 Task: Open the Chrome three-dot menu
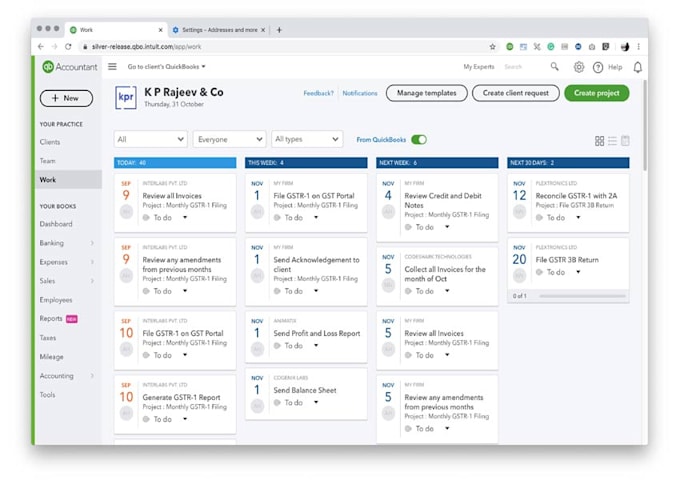[638, 47]
